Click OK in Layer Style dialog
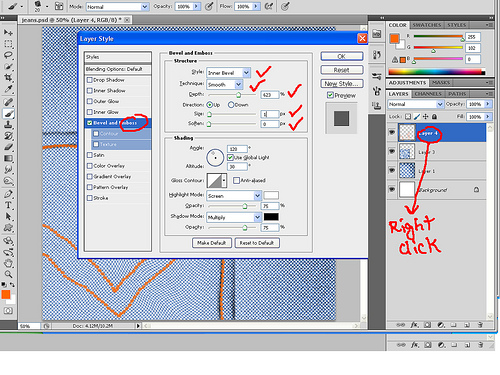Screen dimensions: 500x375 pyautogui.click(x=342, y=56)
